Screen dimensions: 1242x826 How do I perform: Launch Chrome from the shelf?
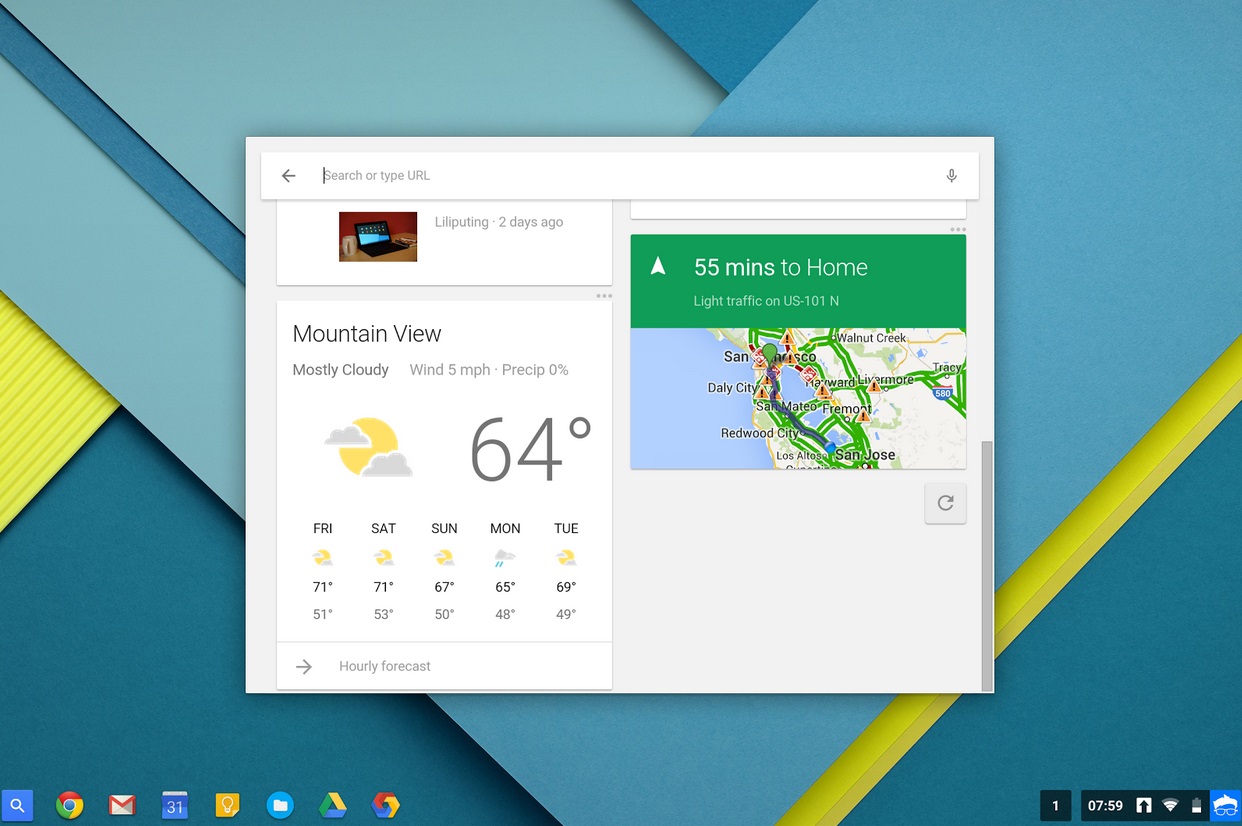[x=70, y=805]
